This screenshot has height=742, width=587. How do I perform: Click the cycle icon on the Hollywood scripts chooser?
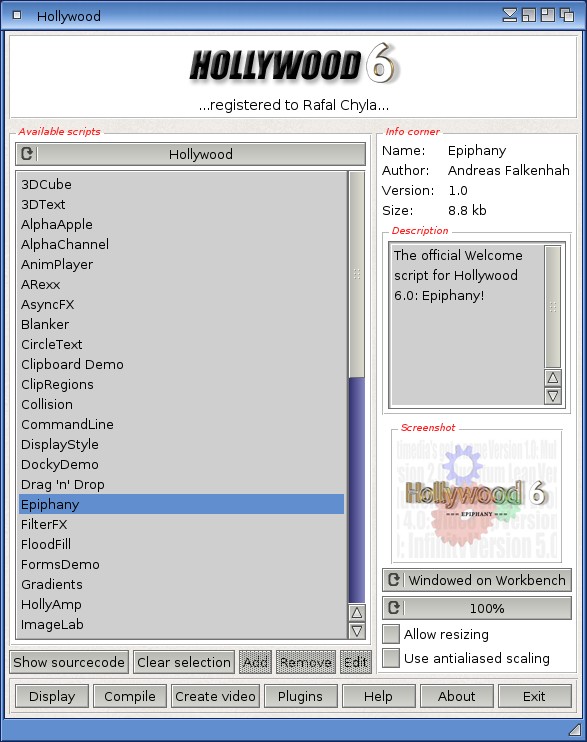tap(27, 154)
